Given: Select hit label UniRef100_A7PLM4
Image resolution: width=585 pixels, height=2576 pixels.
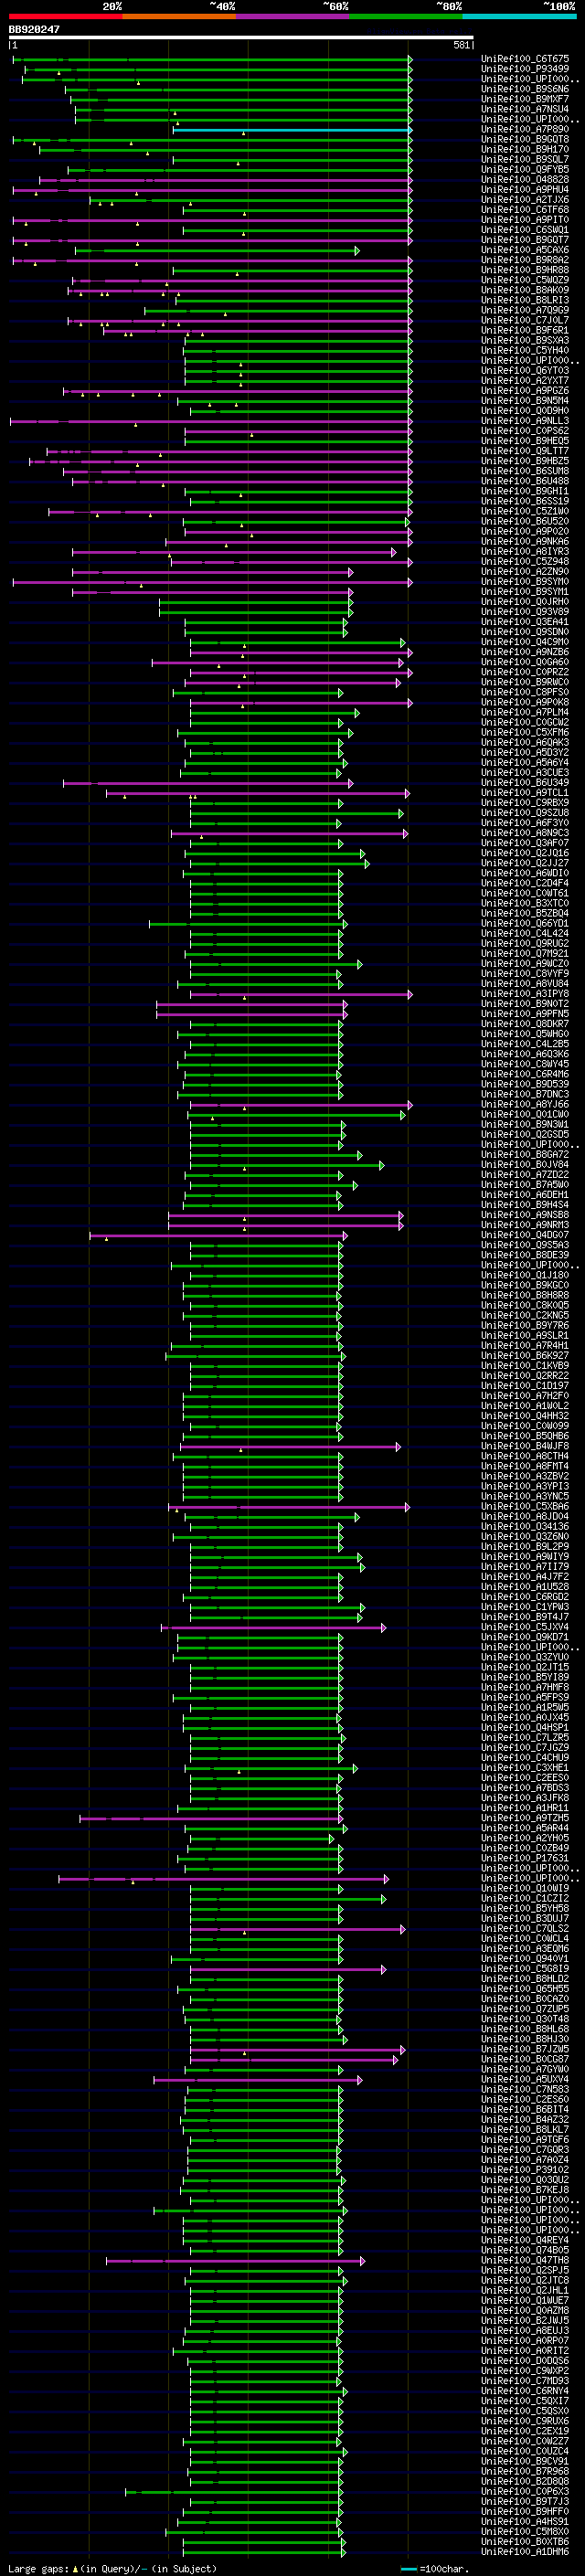Looking at the screenshot, I should pos(525,712).
